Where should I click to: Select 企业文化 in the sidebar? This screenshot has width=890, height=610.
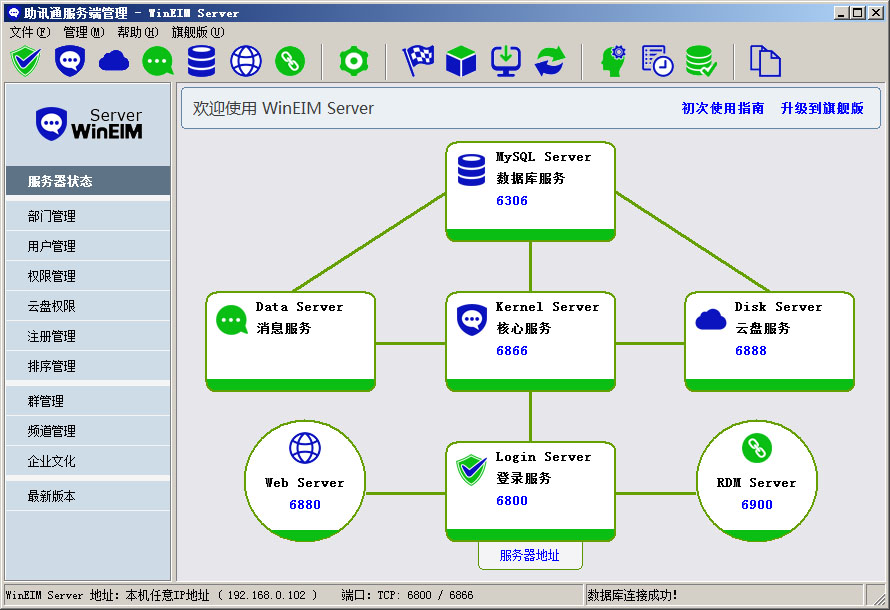coord(88,461)
